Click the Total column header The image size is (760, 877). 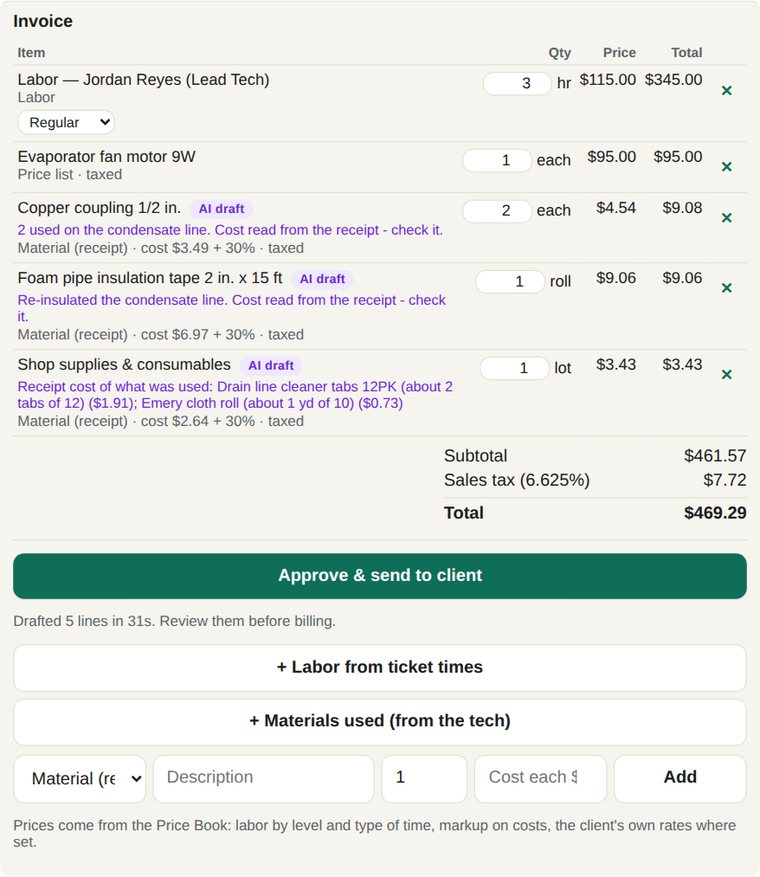687,53
